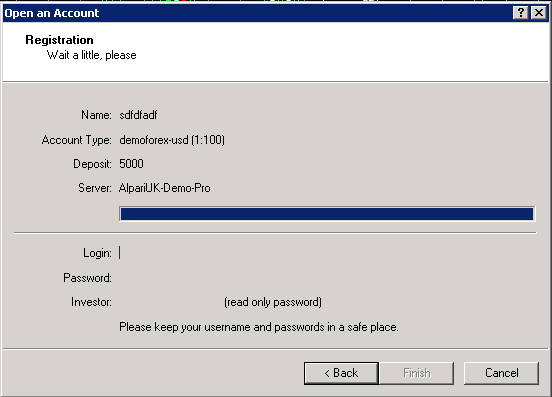
Task: Click the Server label
Action: click(95, 188)
